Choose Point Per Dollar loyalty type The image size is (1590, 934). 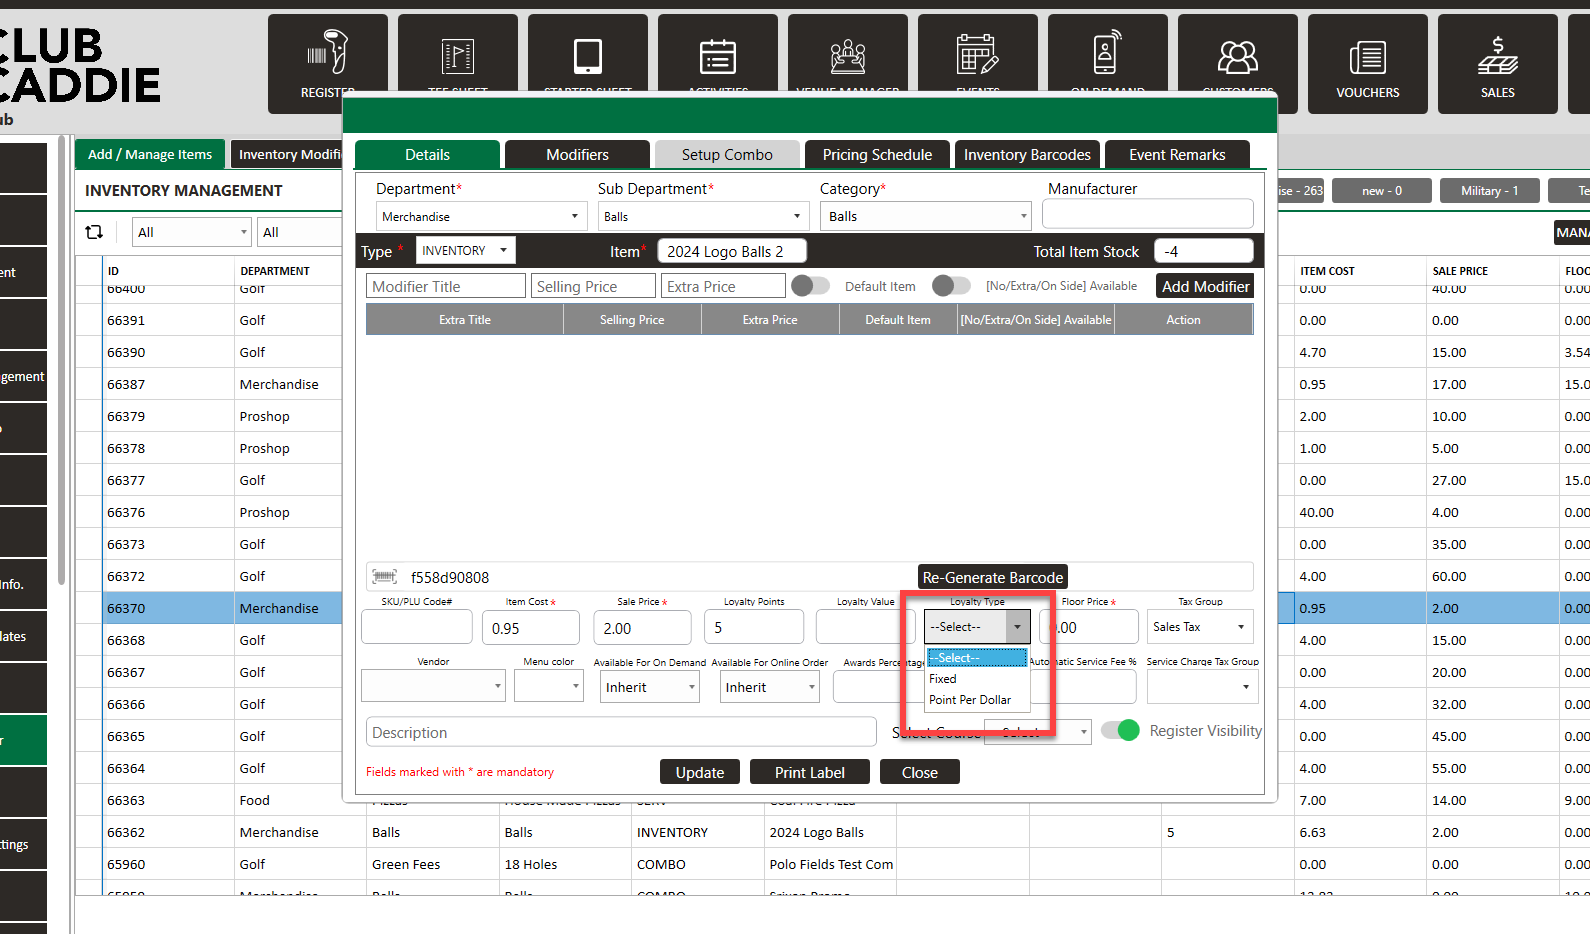coord(969,700)
